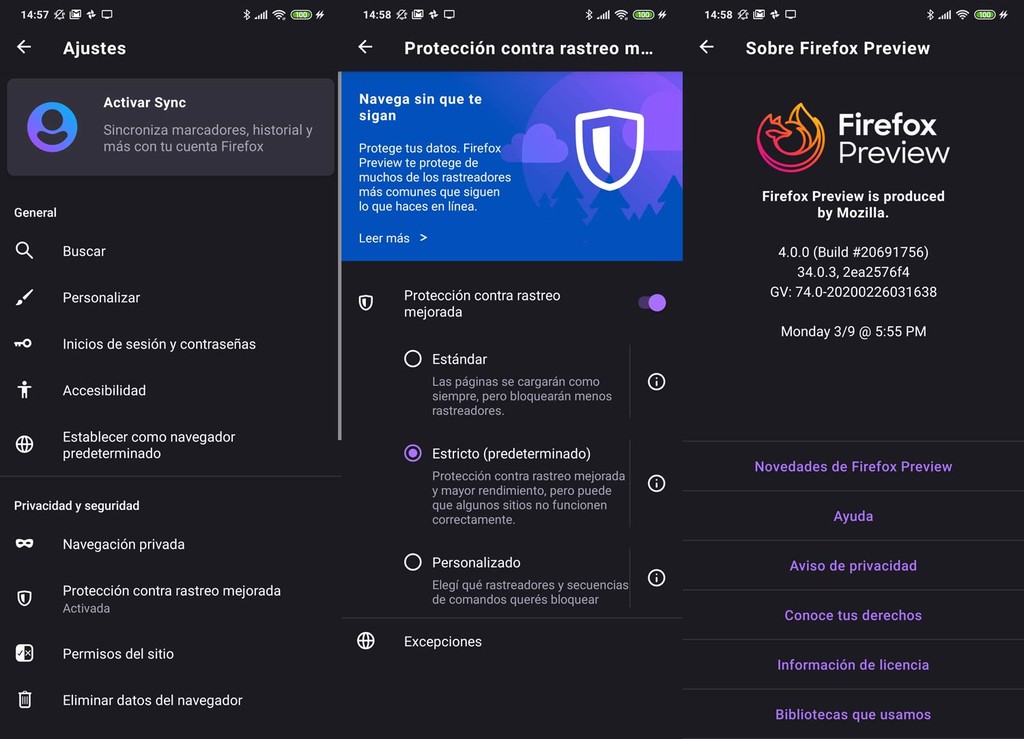Click shield icon beside tracking protection toggle
Viewport: 1024px width, 739px height.
366,302
